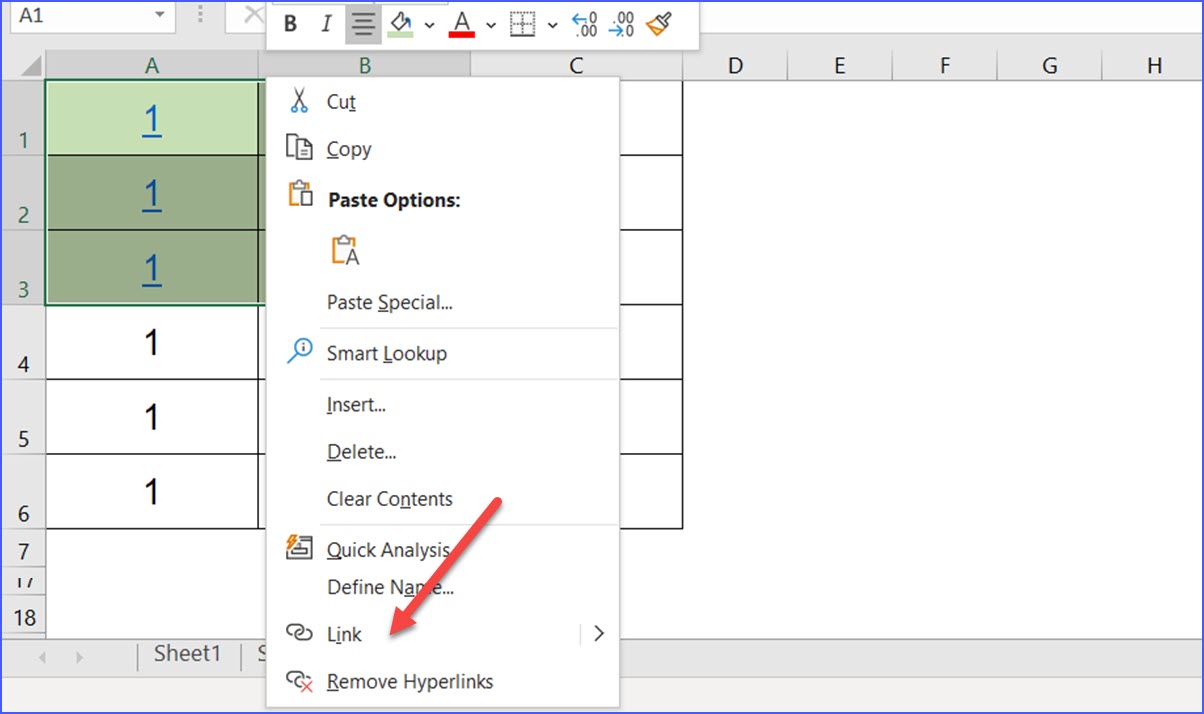Screen dimensions: 1204x714
Task: Choose Define Name from the menu
Action: [x=391, y=588]
